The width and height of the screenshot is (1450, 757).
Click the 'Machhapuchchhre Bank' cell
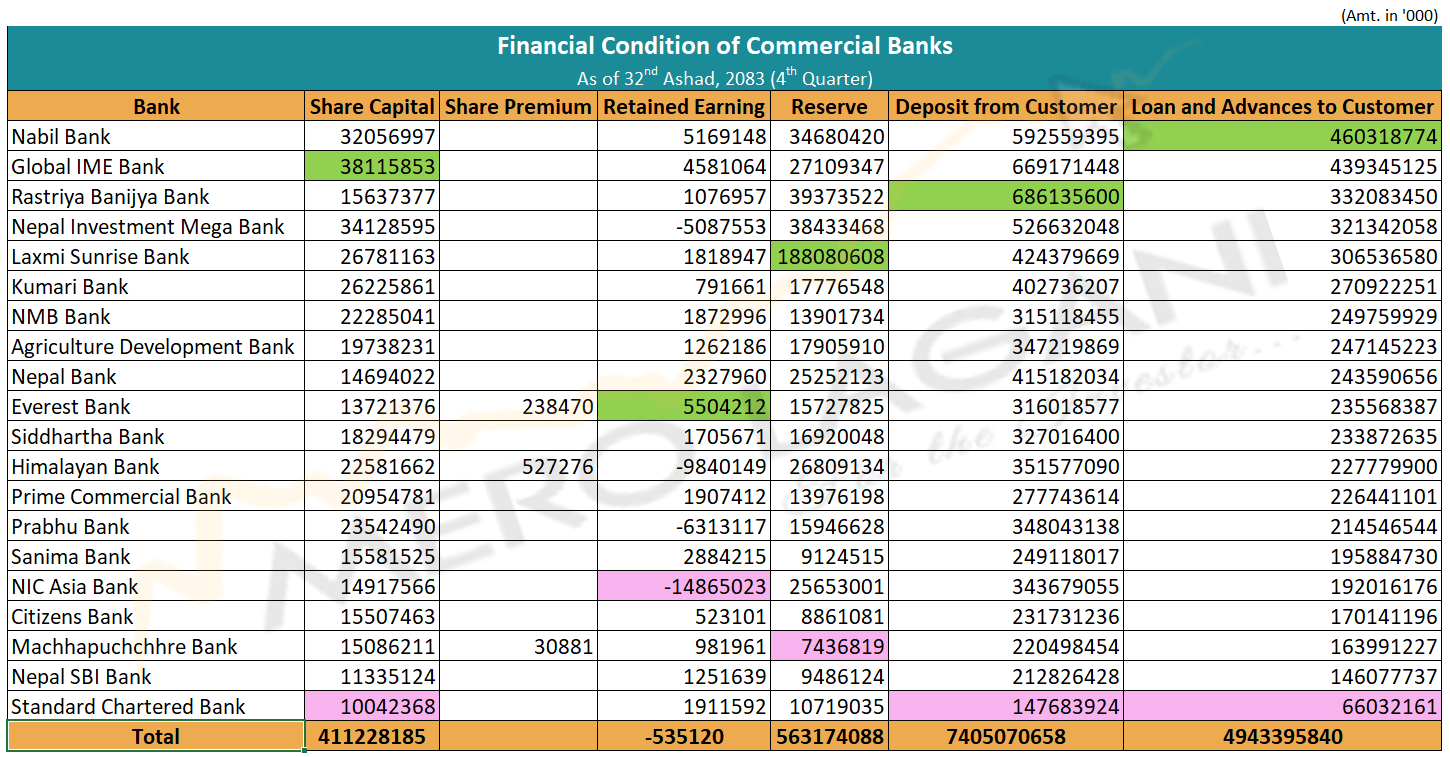[156, 647]
